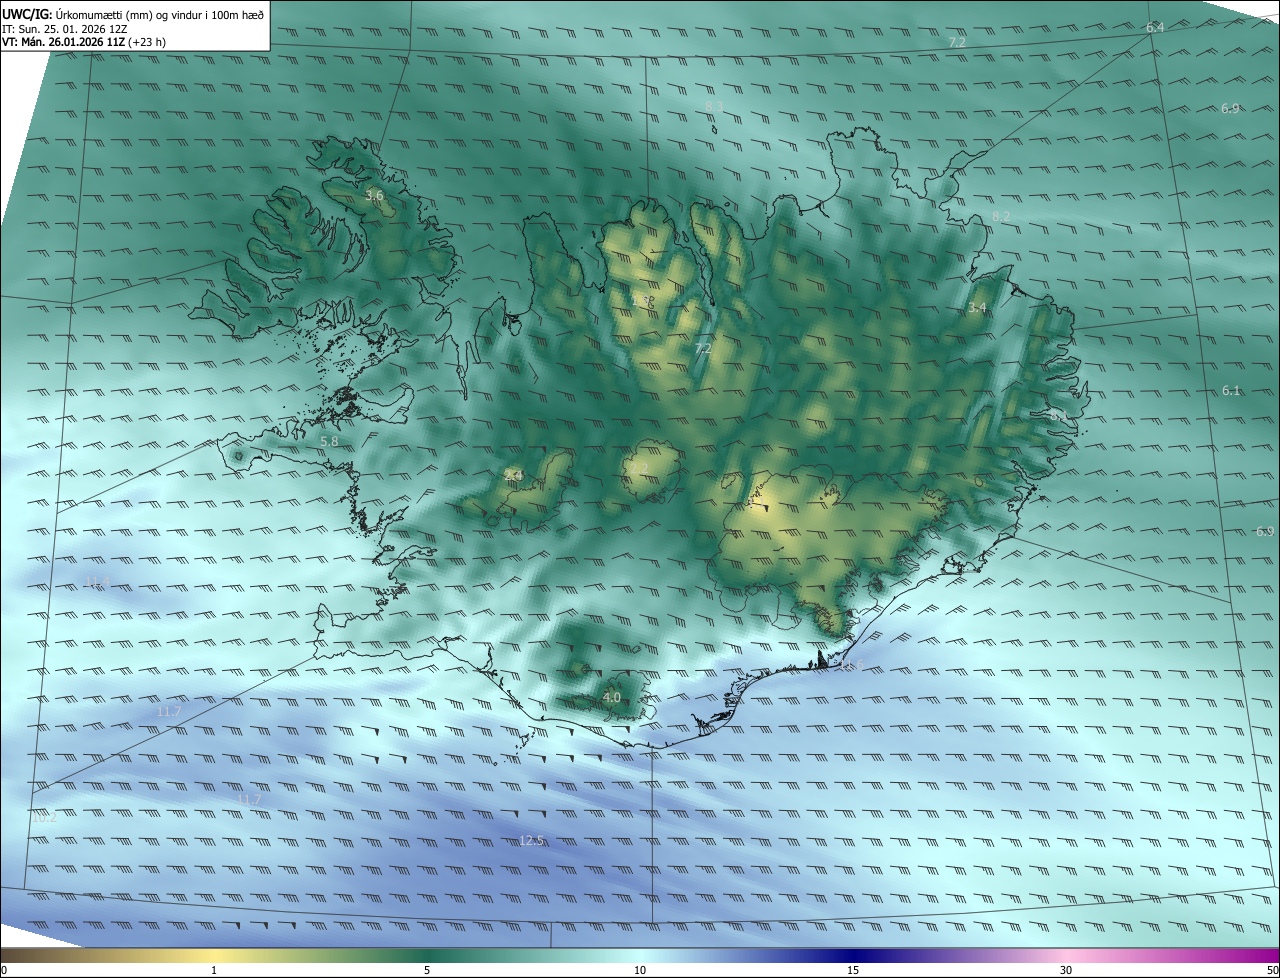1280x978 pixels.
Task: Select the 12.5 value label
Action: point(532,841)
